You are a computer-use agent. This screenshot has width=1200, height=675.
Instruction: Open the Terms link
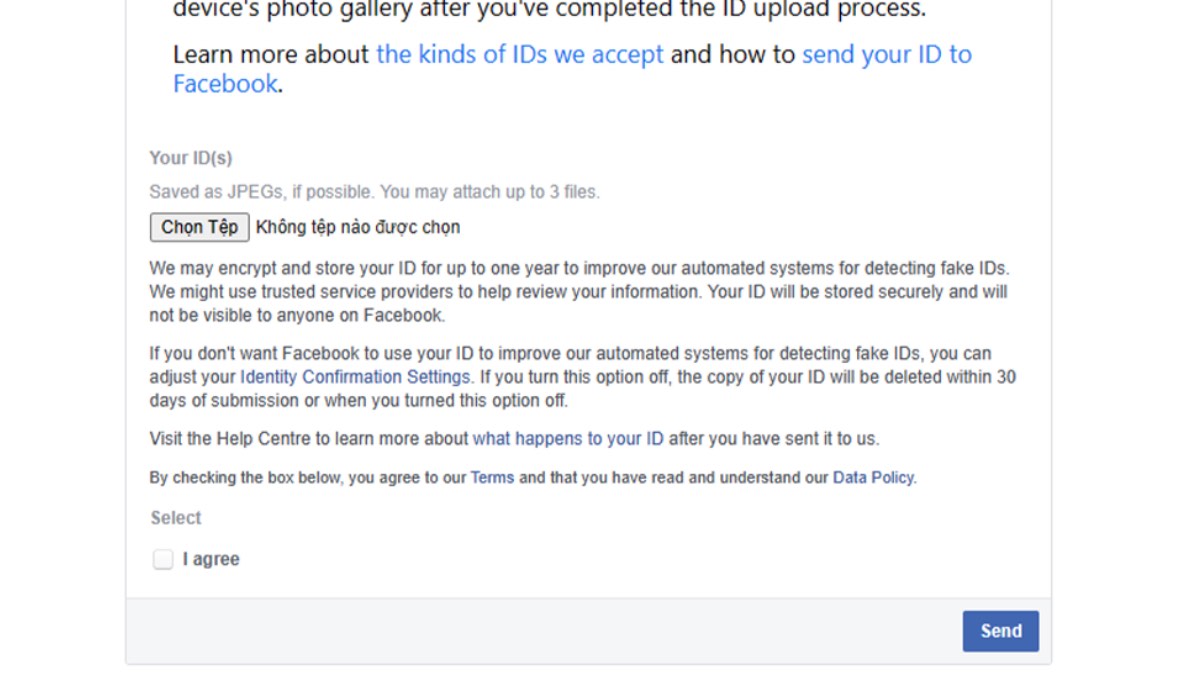tap(492, 478)
